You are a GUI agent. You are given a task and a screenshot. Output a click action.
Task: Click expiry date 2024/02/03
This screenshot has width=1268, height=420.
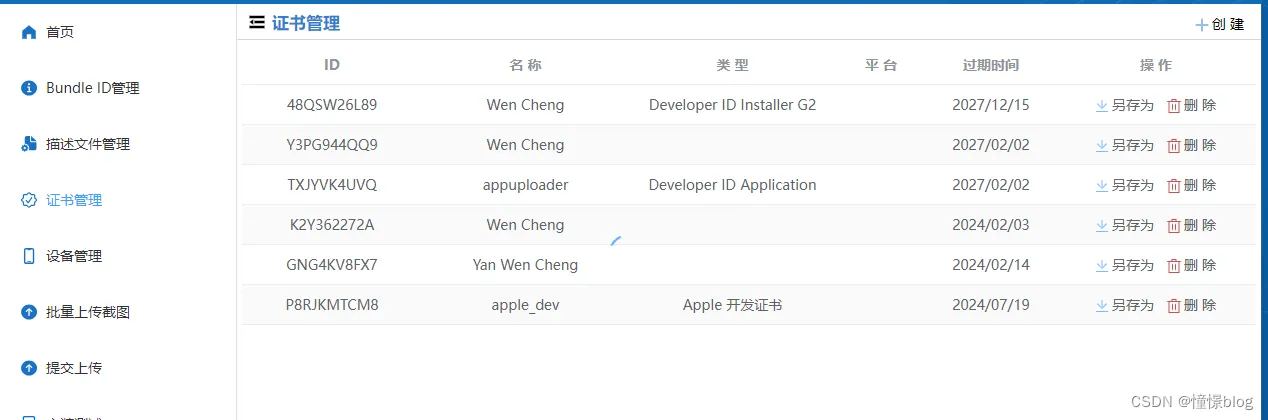tap(991, 225)
